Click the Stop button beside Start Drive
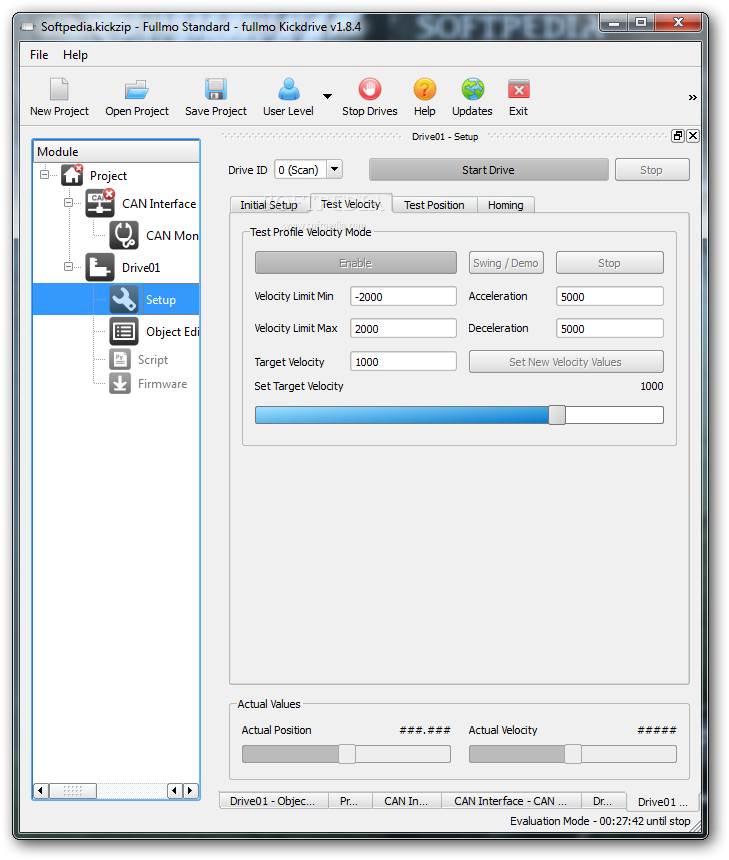This screenshot has width=729, height=860. coord(652,170)
